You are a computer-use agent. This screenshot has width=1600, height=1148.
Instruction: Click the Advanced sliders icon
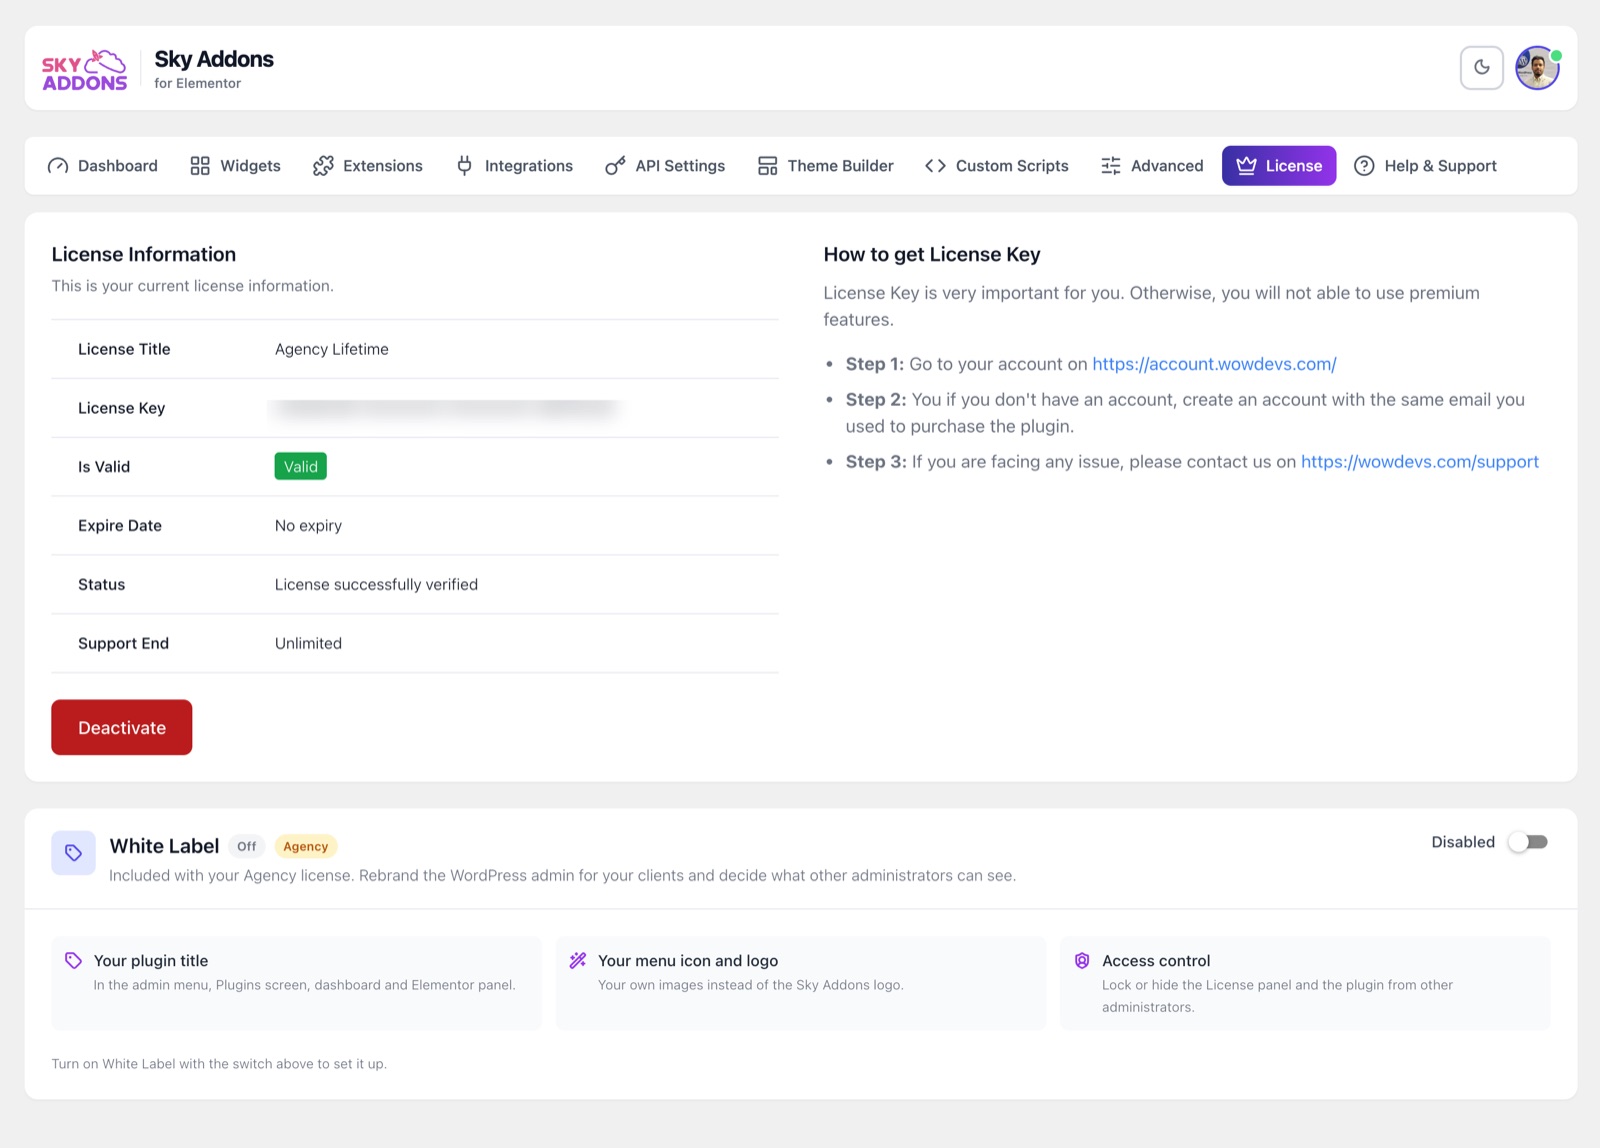click(x=1111, y=166)
